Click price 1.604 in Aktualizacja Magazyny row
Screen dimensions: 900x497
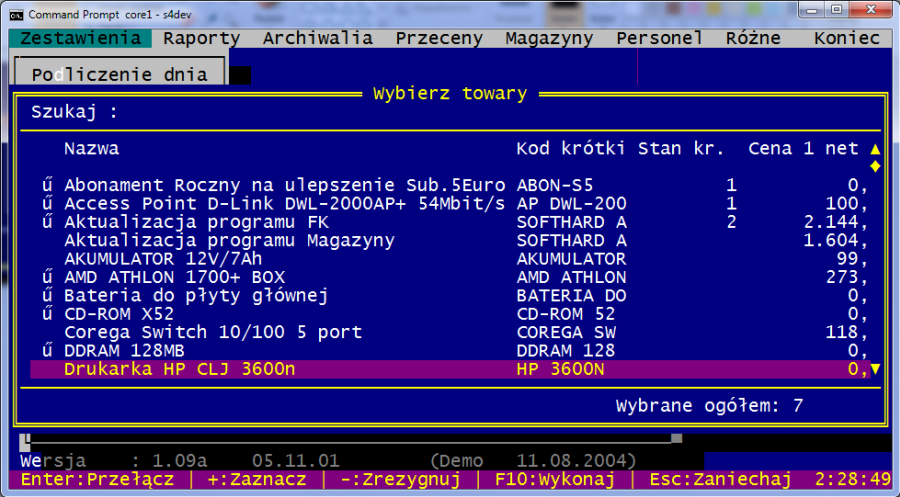coord(835,240)
